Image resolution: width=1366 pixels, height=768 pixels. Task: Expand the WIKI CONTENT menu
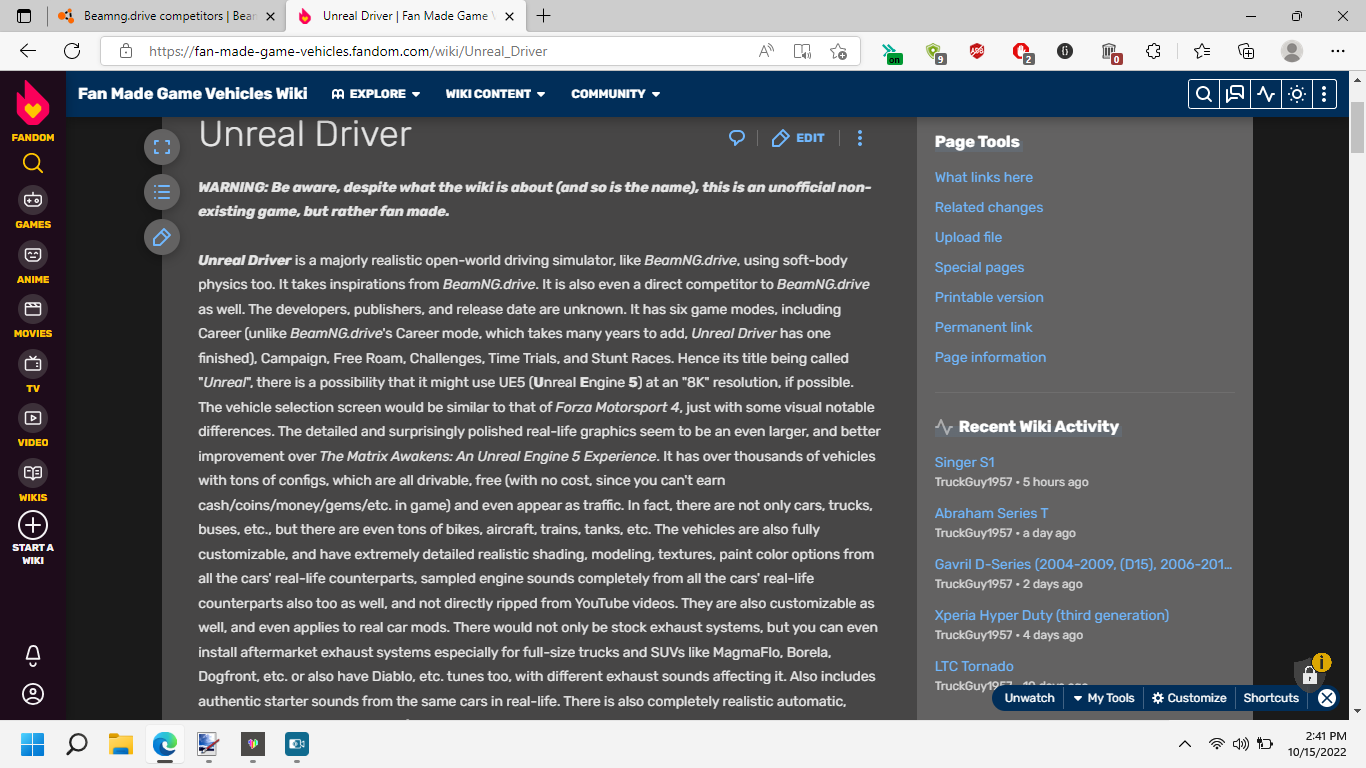pos(496,94)
